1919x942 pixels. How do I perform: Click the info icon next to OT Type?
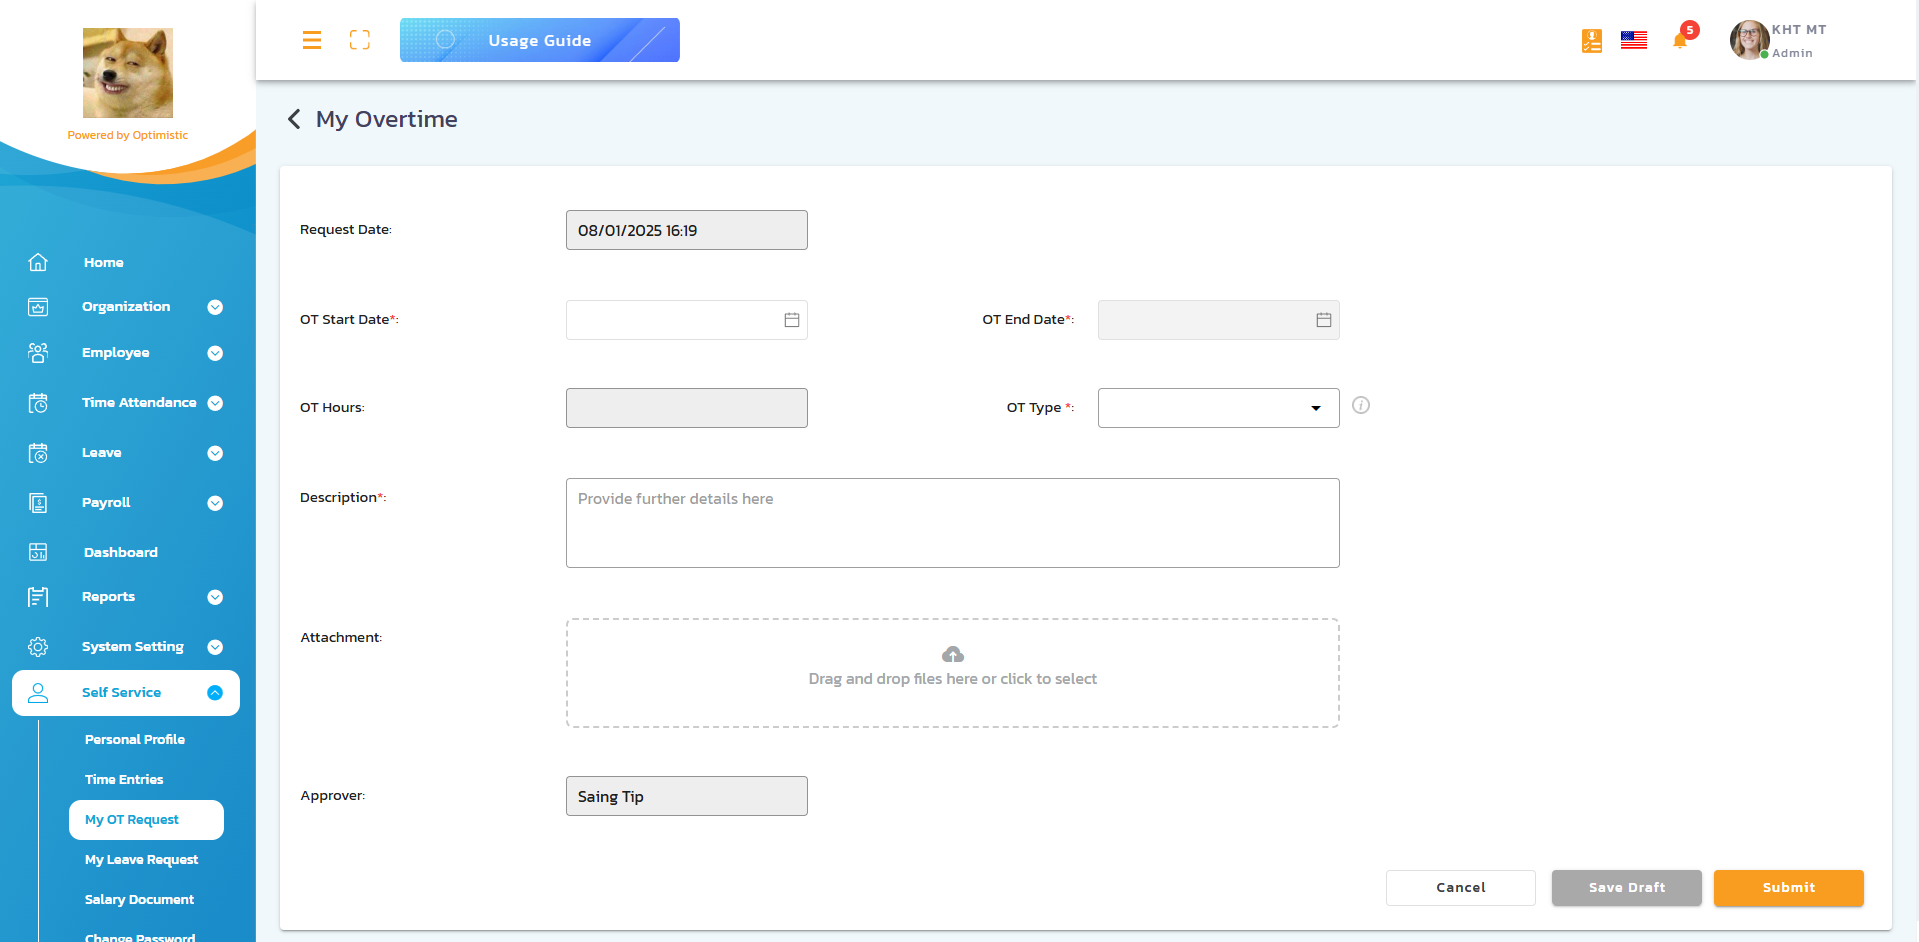pos(1361,405)
